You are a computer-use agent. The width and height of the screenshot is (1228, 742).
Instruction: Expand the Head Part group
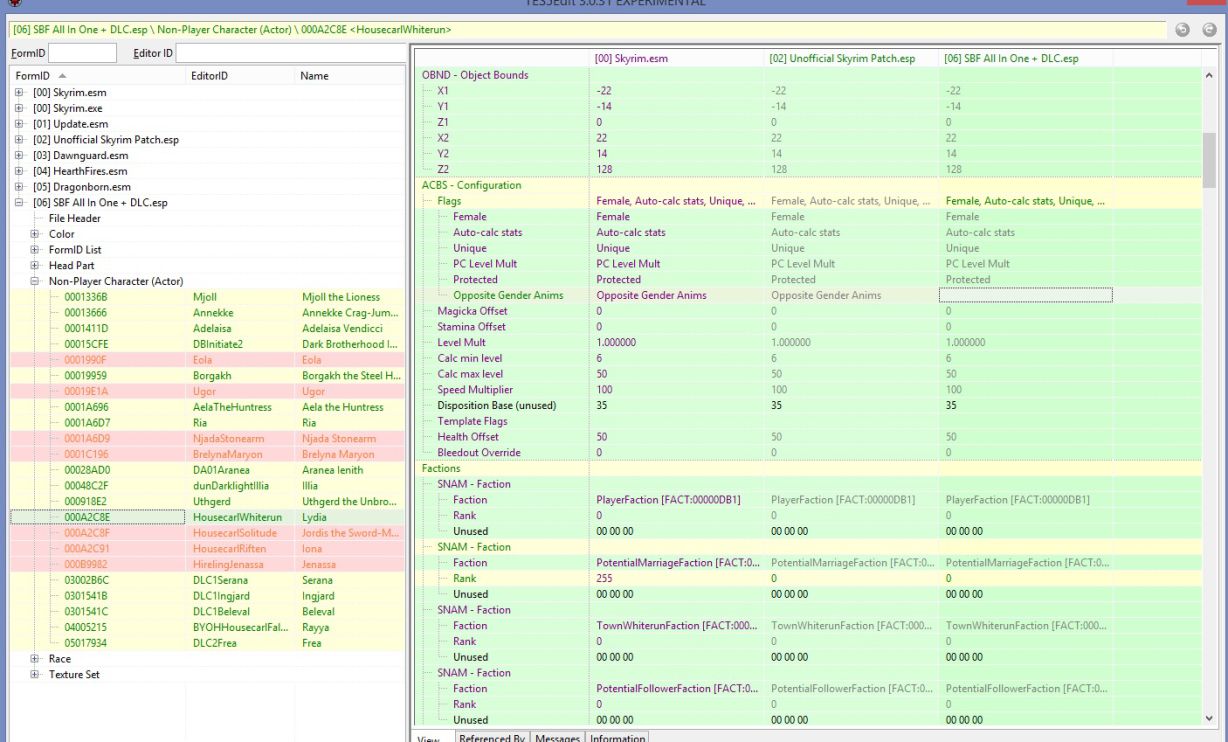point(35,266)
